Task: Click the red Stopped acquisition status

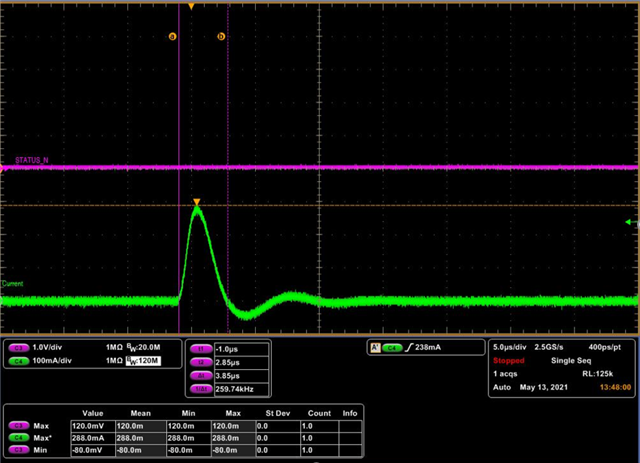Action: [x=509, y=361]
